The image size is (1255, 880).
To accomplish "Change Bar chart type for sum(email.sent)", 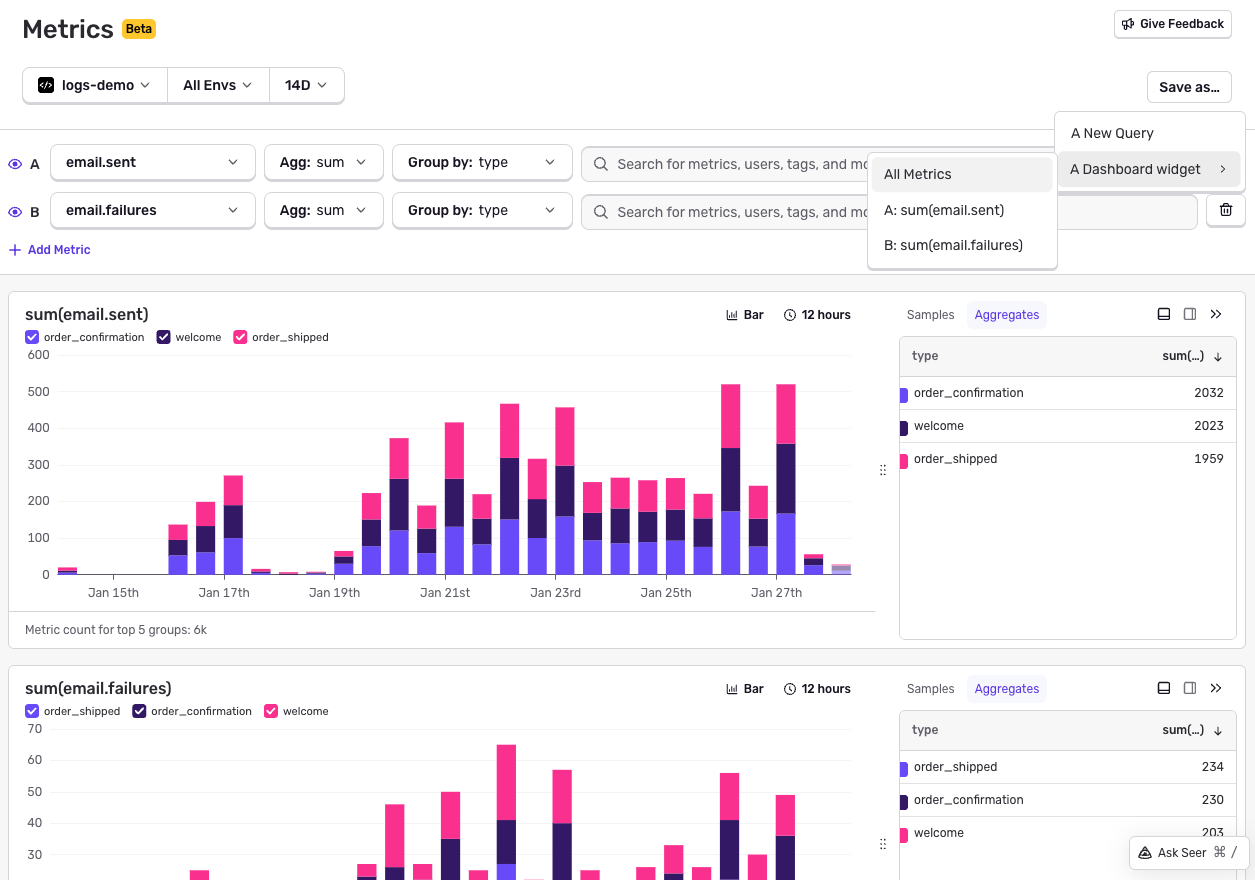I will coord(745,315).
